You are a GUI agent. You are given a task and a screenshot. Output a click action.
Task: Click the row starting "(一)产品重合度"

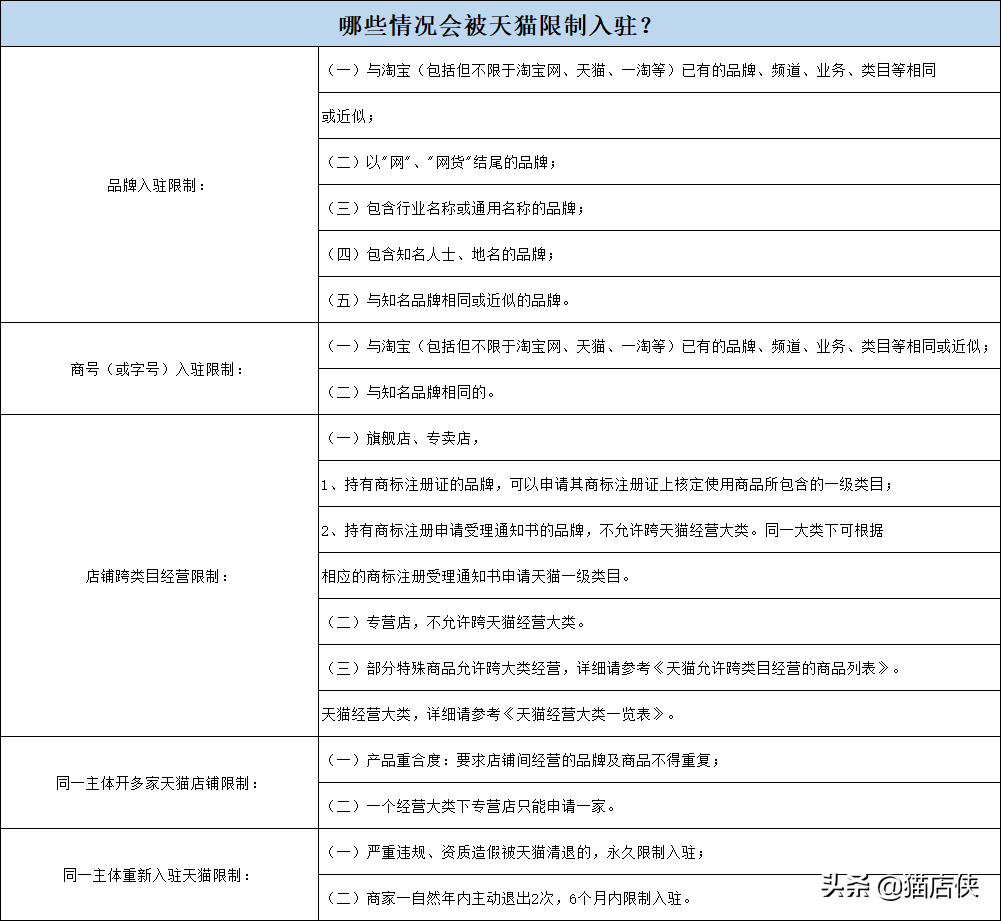click(x=659, y=760)
